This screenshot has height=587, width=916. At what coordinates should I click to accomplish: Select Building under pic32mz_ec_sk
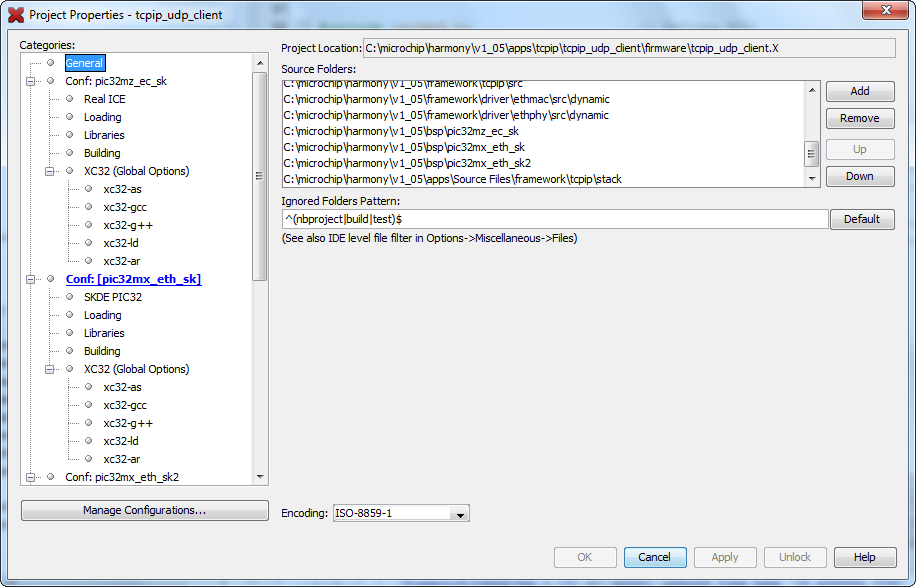(102, 153)
